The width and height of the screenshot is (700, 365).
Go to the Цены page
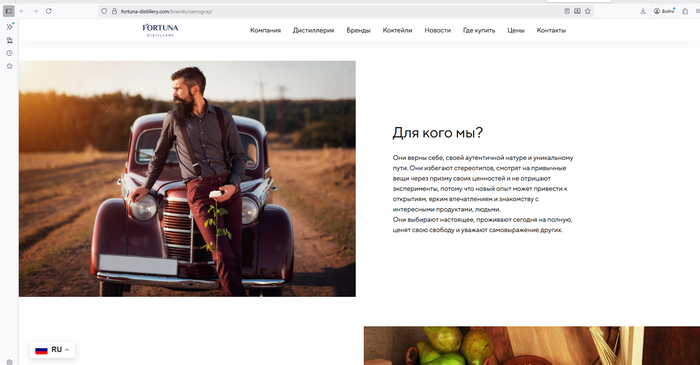point(516,30)
